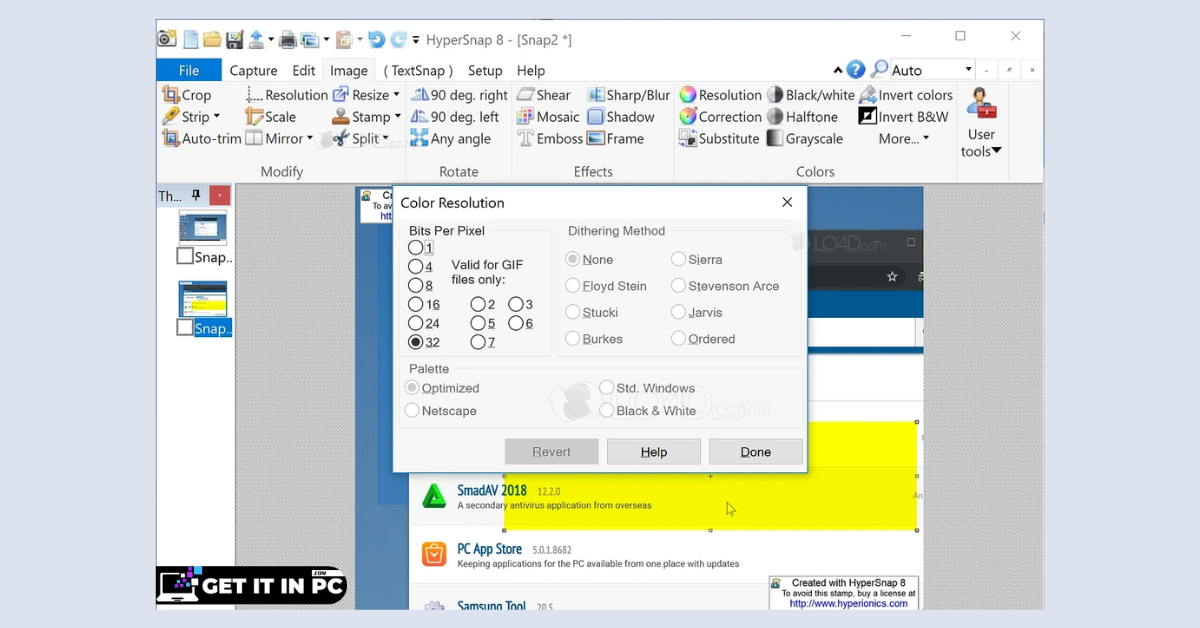Undo the last action
The width and height of the screenshot is (1200, 628).
pyautogui.click(x=376, y=39)
